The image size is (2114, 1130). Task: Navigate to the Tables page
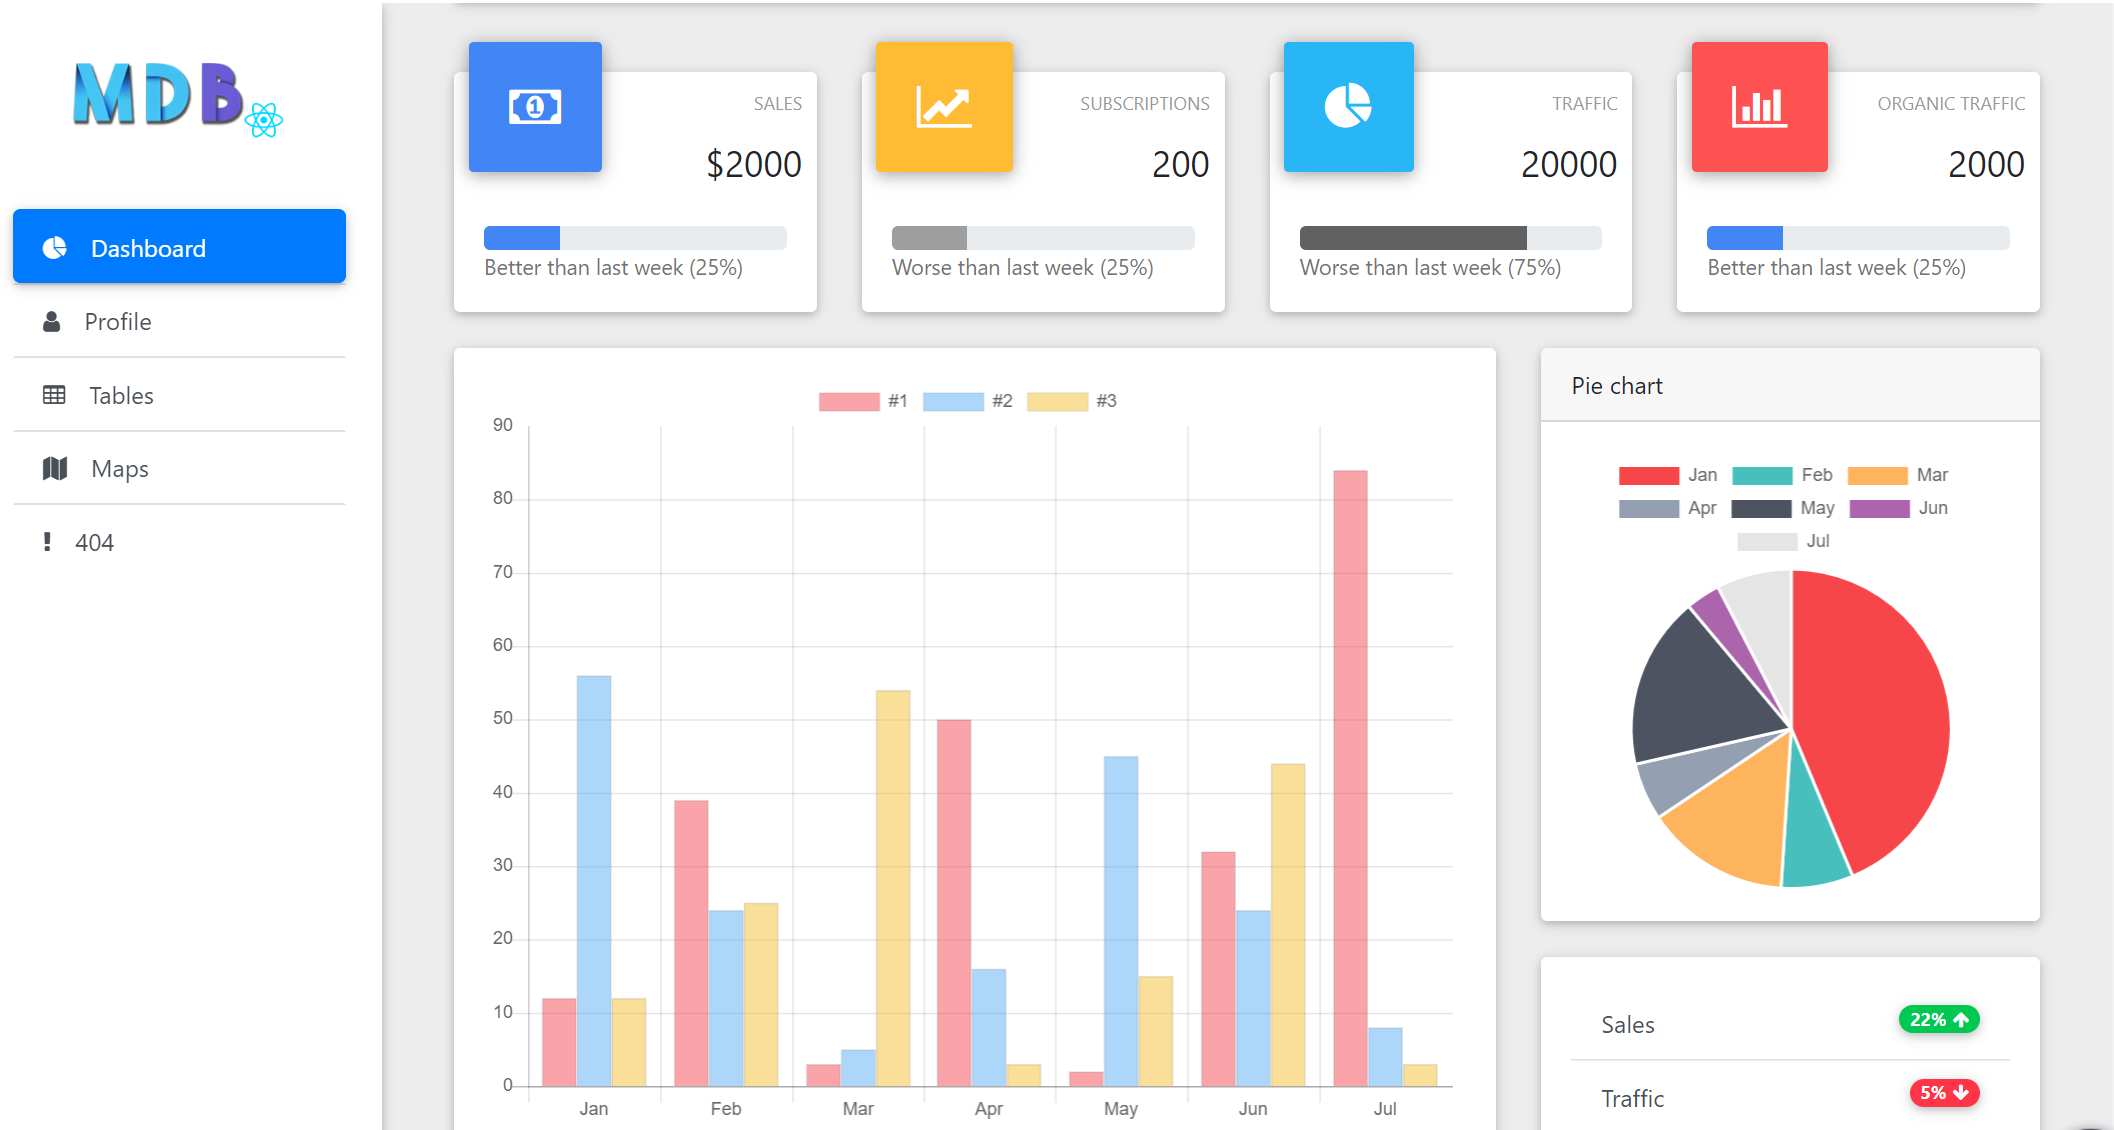tap(120, 395)
